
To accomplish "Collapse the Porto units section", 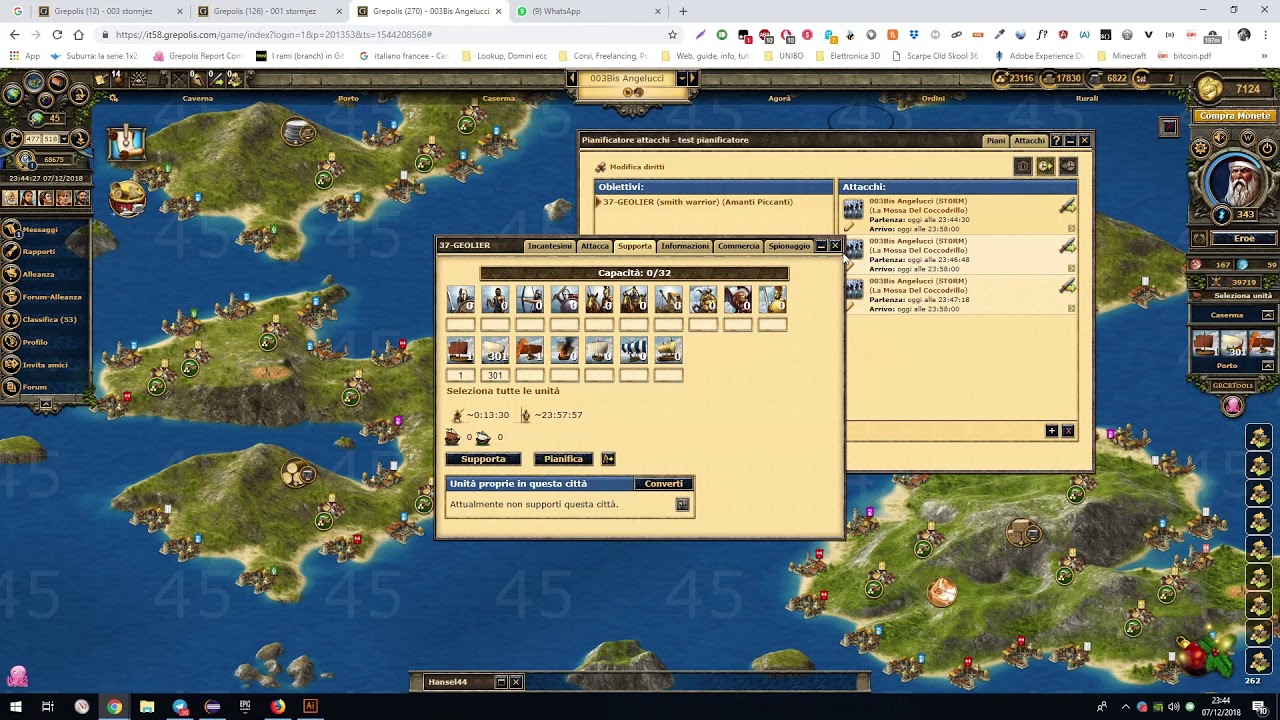I will (1268, 366).
